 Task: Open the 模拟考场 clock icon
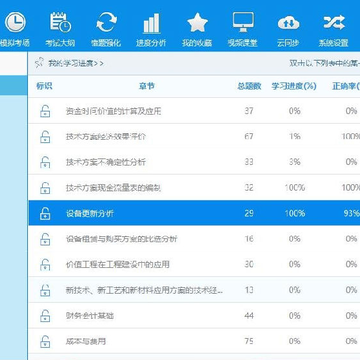(x=15, y=22)
